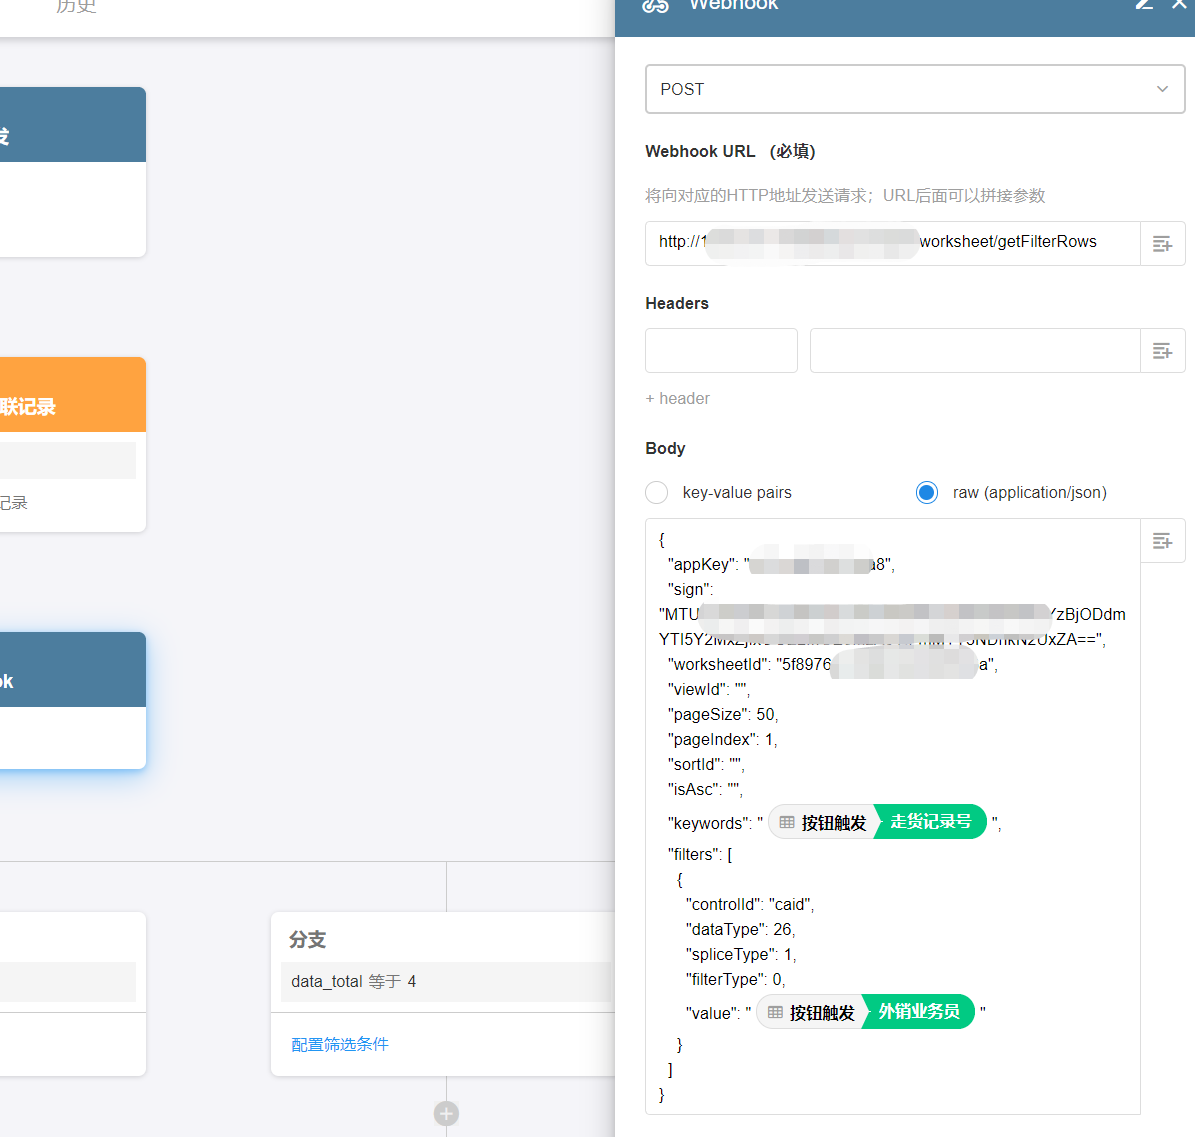
Task: Click the "spliceType": 1 line in body
Action: pos(741,954)
